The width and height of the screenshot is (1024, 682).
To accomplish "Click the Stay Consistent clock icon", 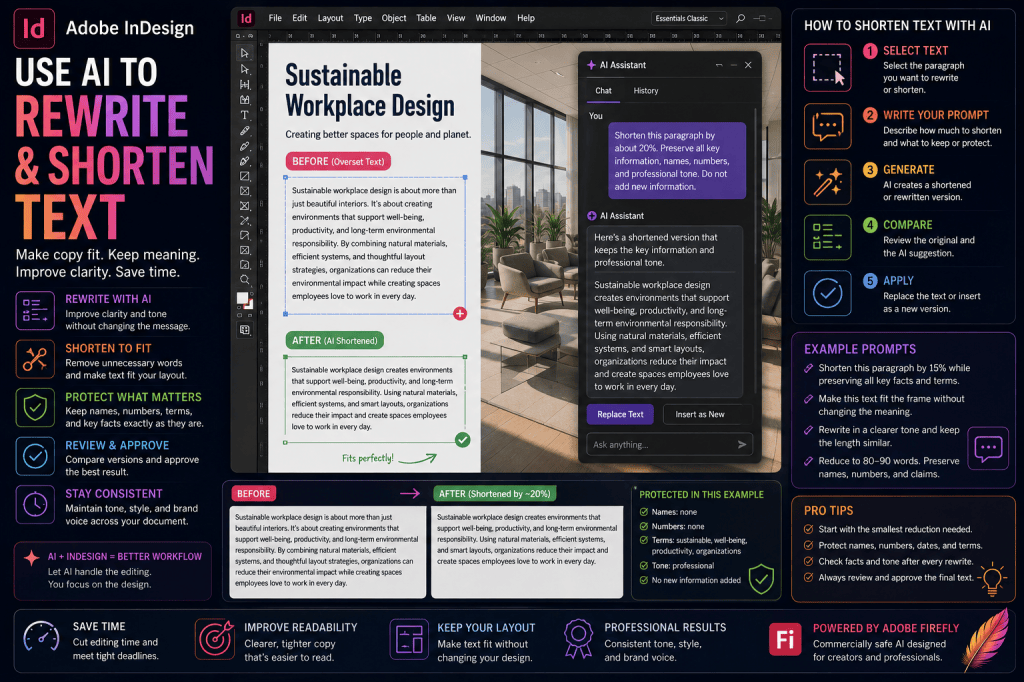I will [35, 504].
